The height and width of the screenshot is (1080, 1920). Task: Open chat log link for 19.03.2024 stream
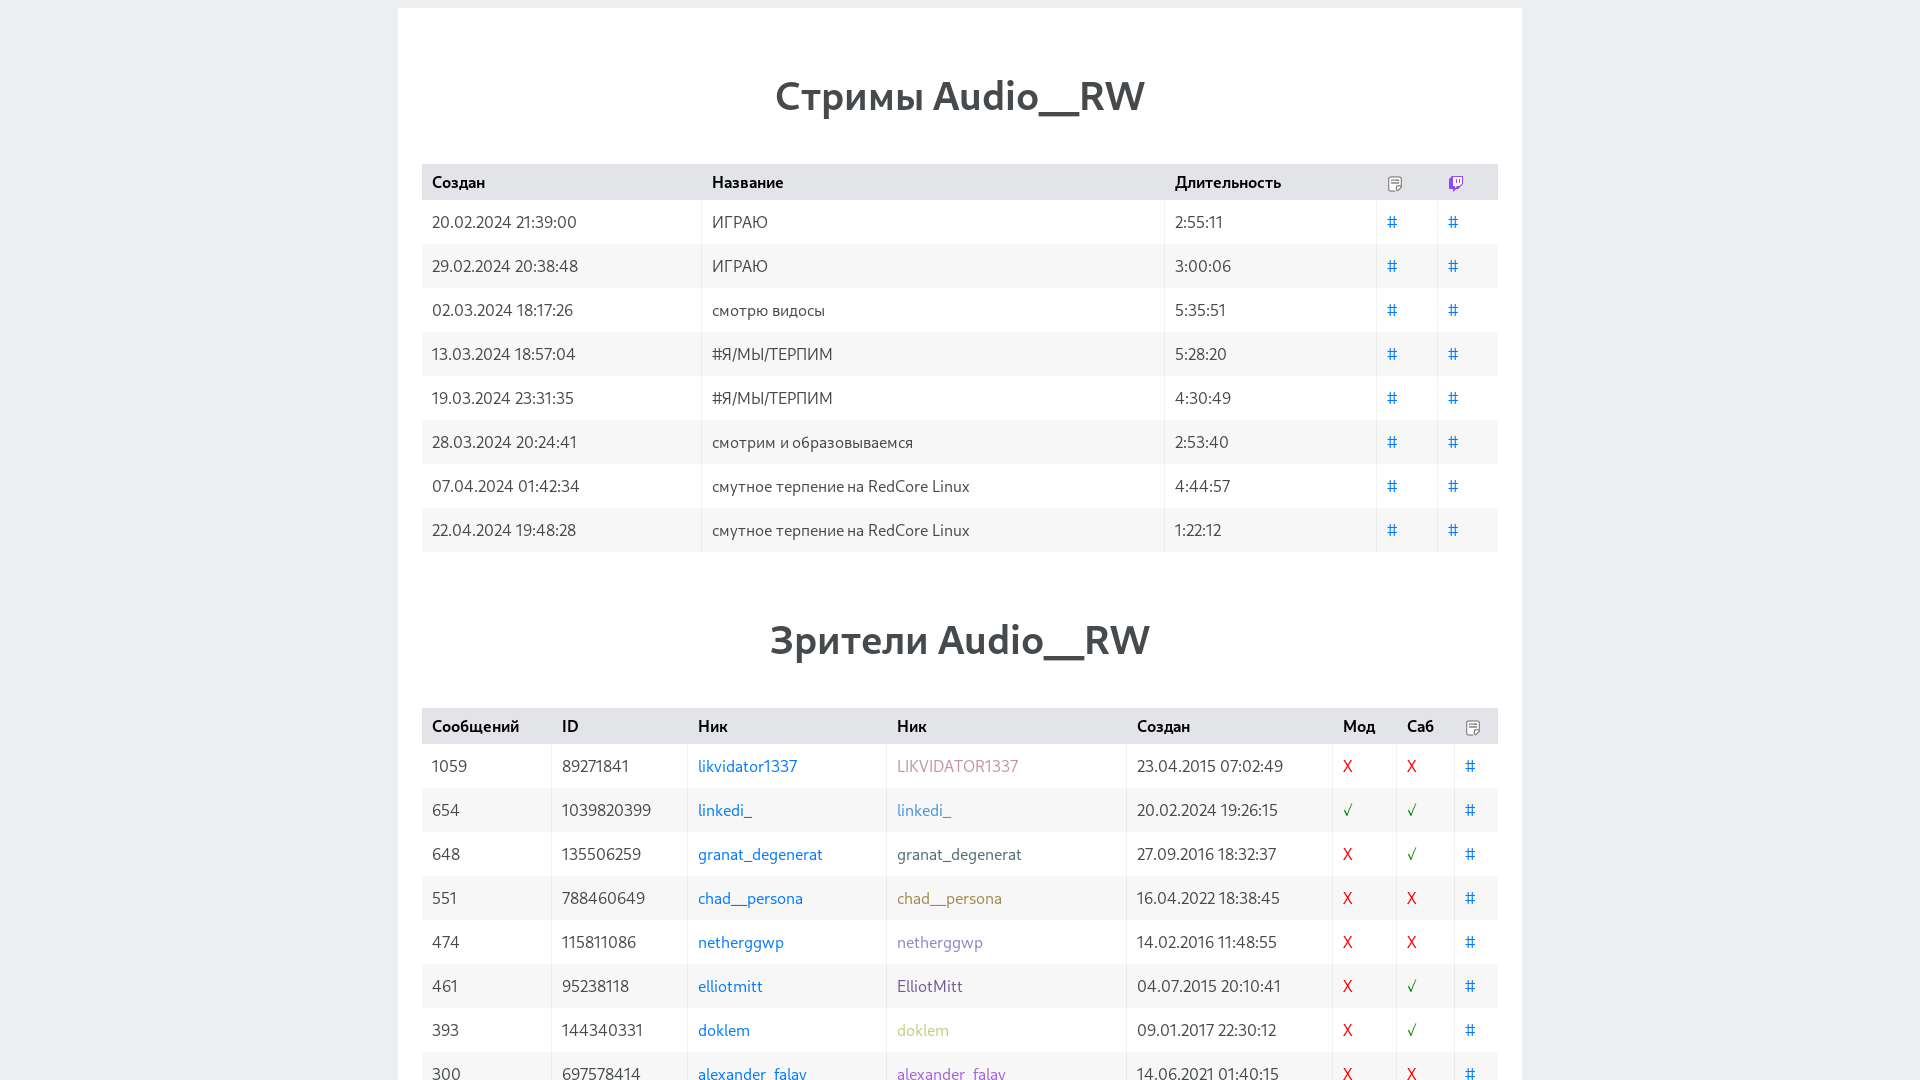(x=1392, y=398)
